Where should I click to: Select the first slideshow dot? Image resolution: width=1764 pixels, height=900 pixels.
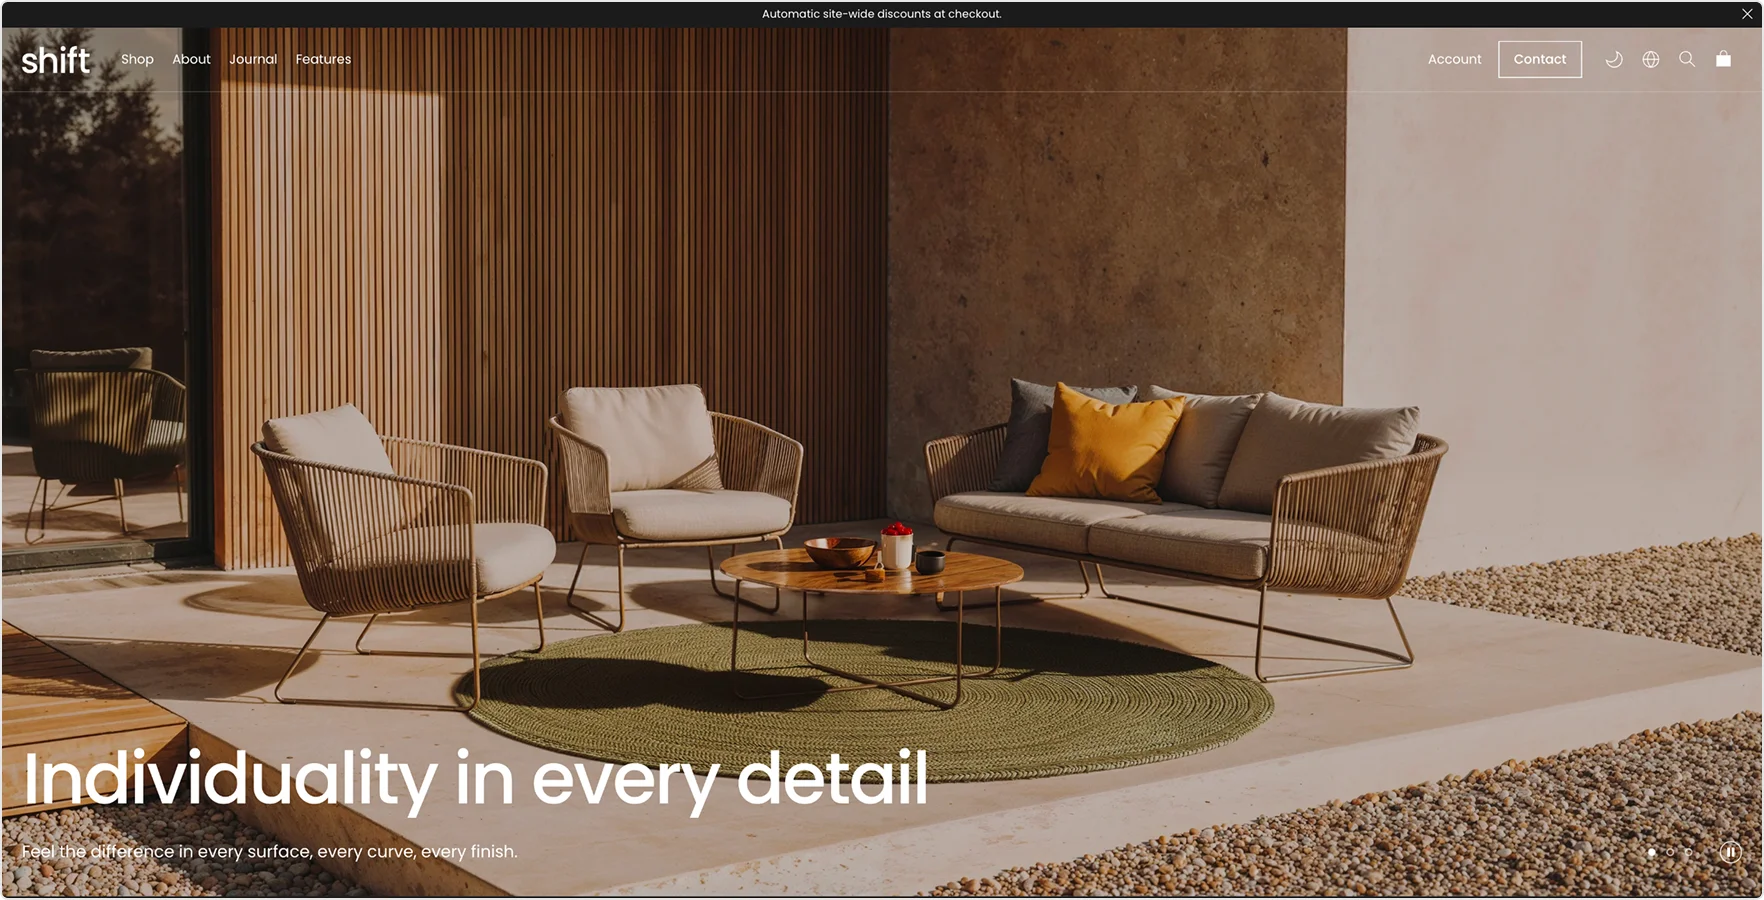coord(1651,853)
